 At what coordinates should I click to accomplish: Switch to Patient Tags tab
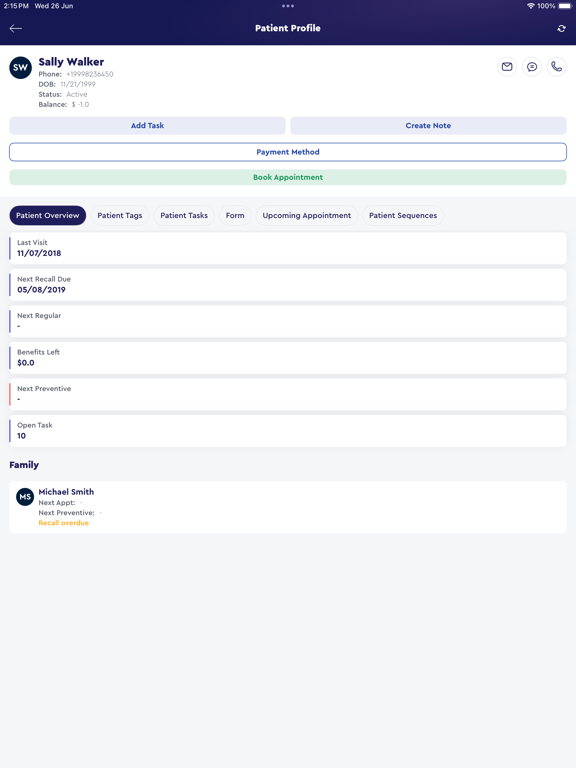120,216
